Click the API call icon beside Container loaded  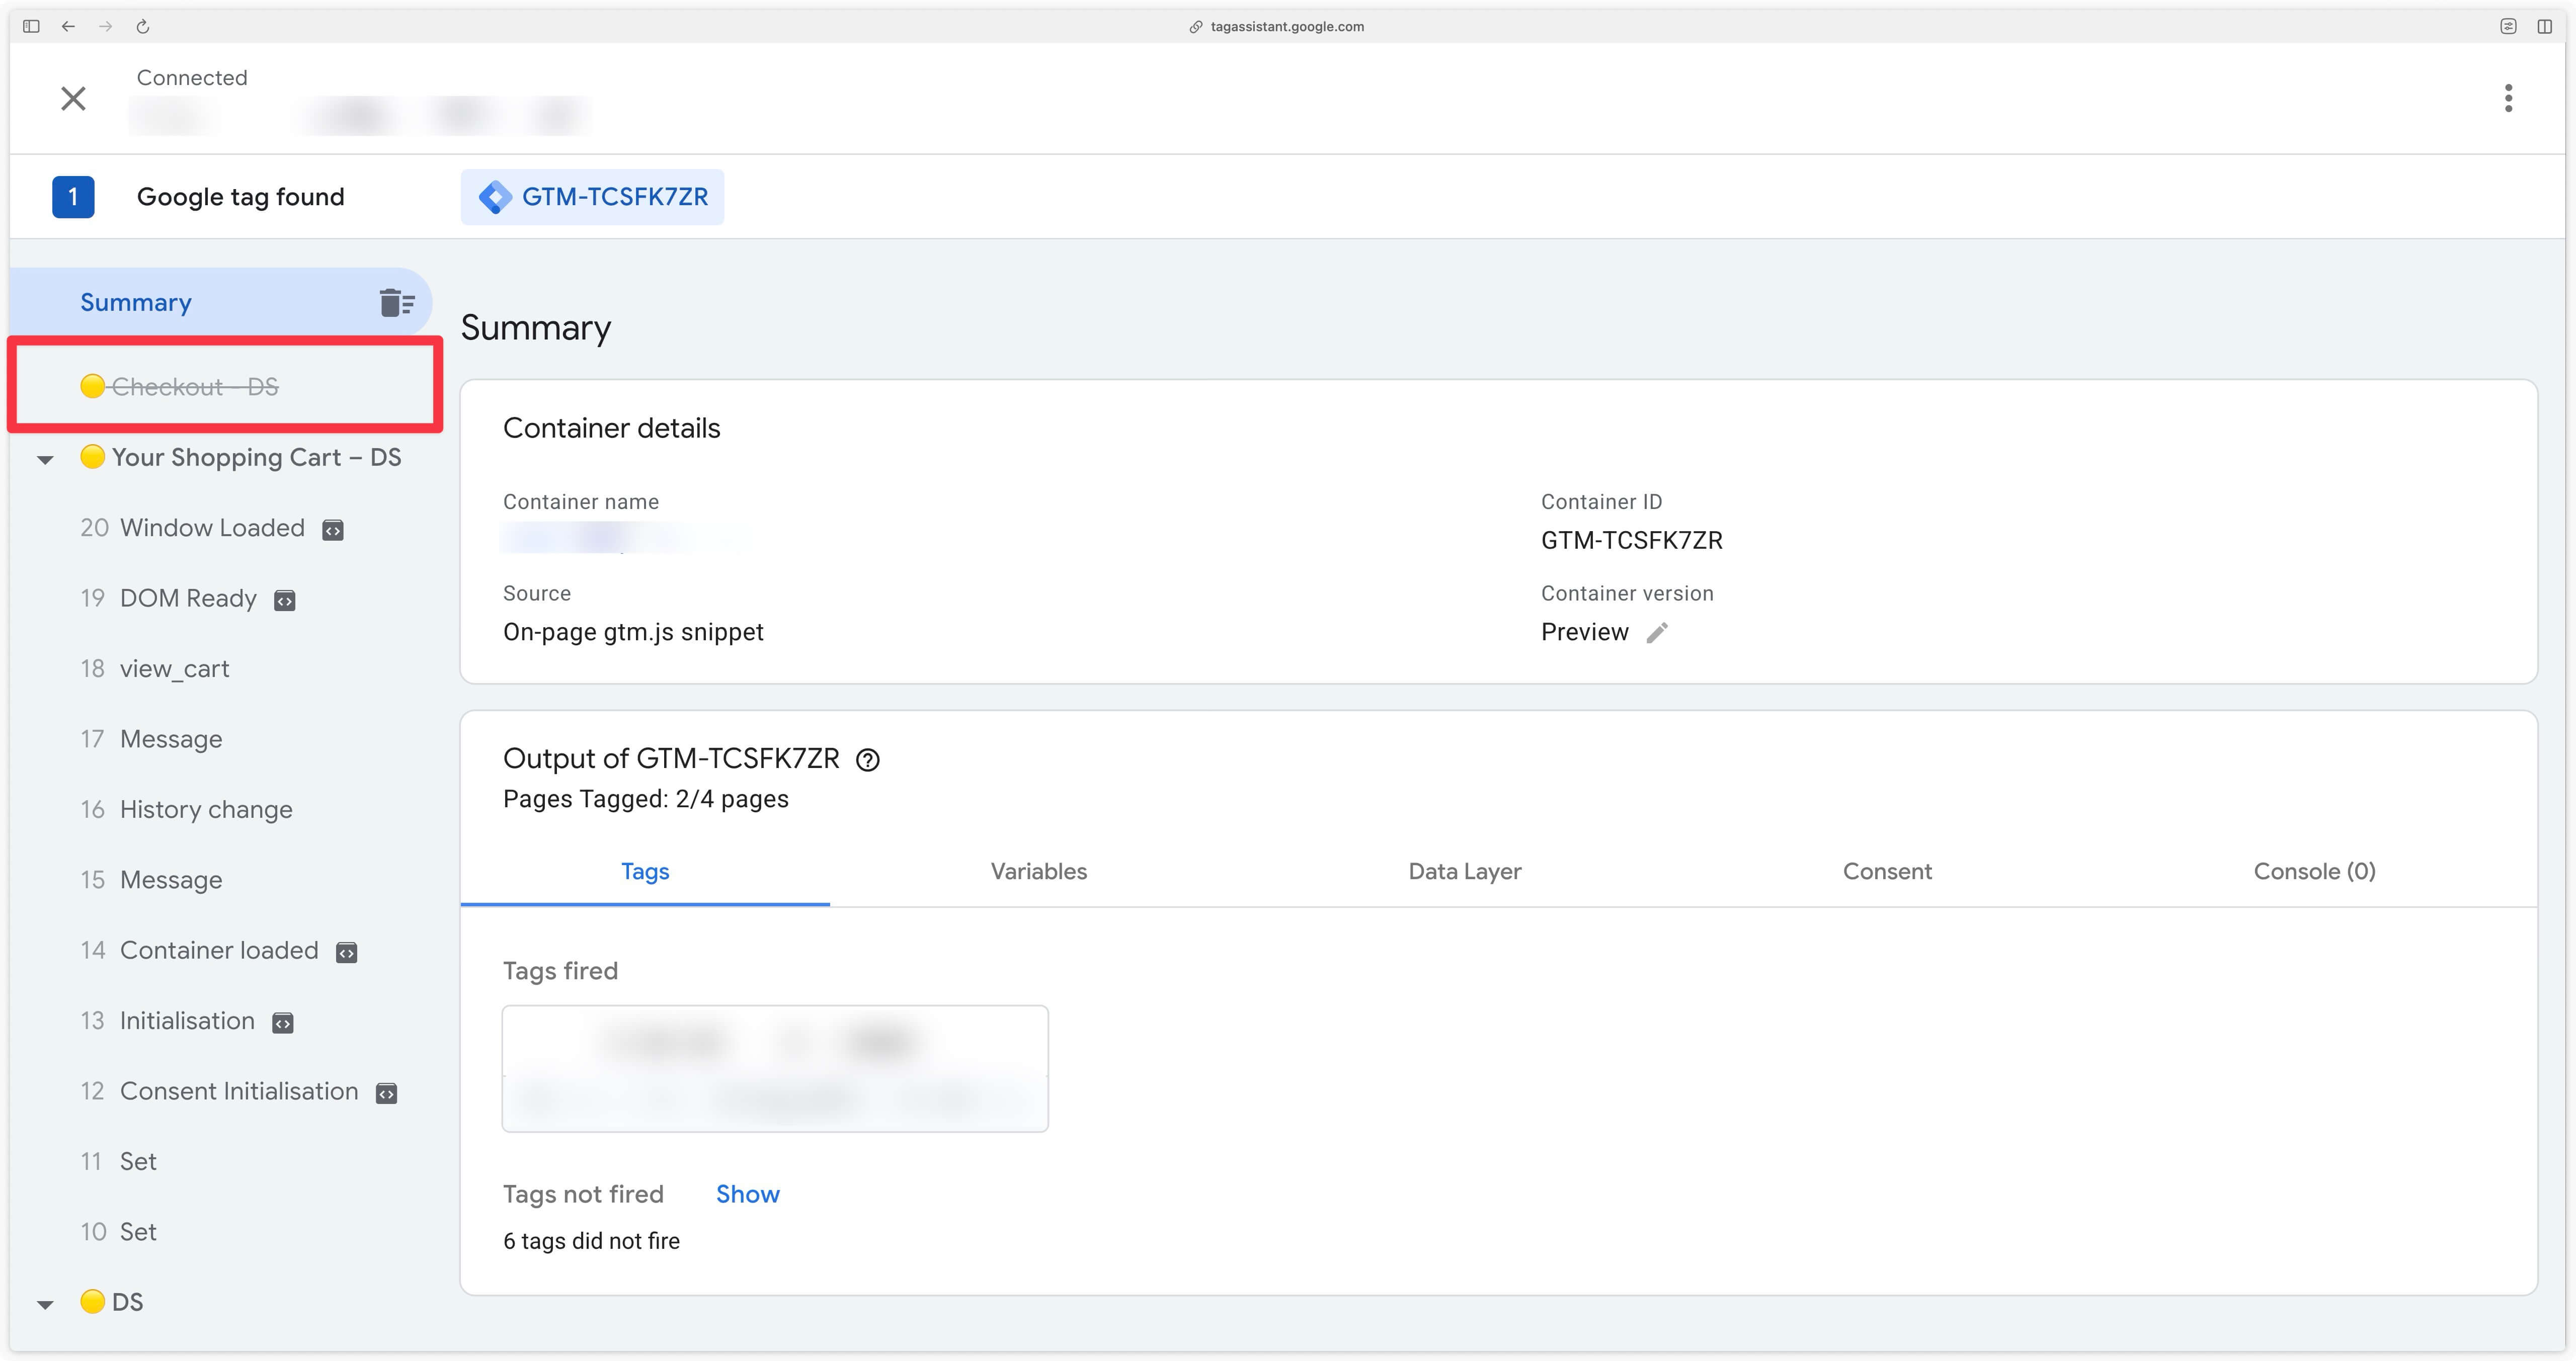click(347, 953)
